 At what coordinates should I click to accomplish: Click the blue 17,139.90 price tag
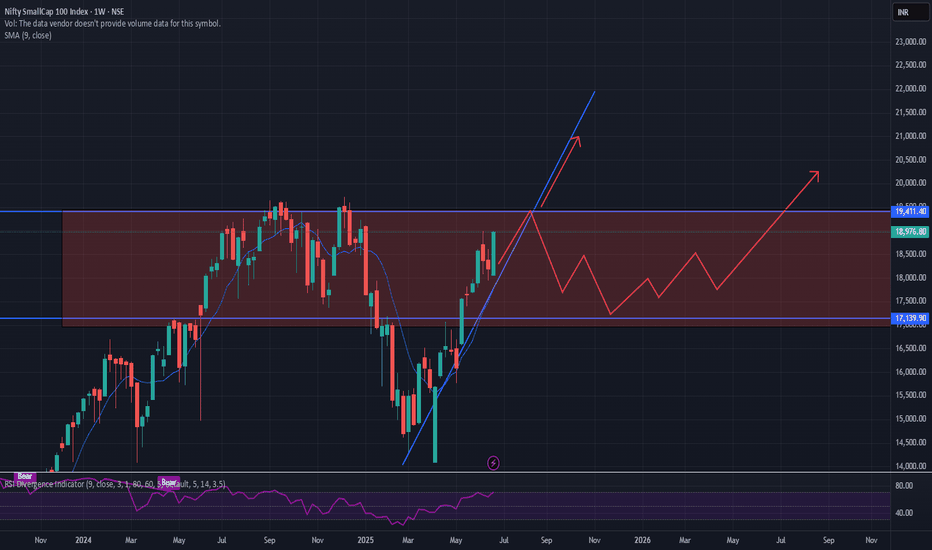(910, 318)
